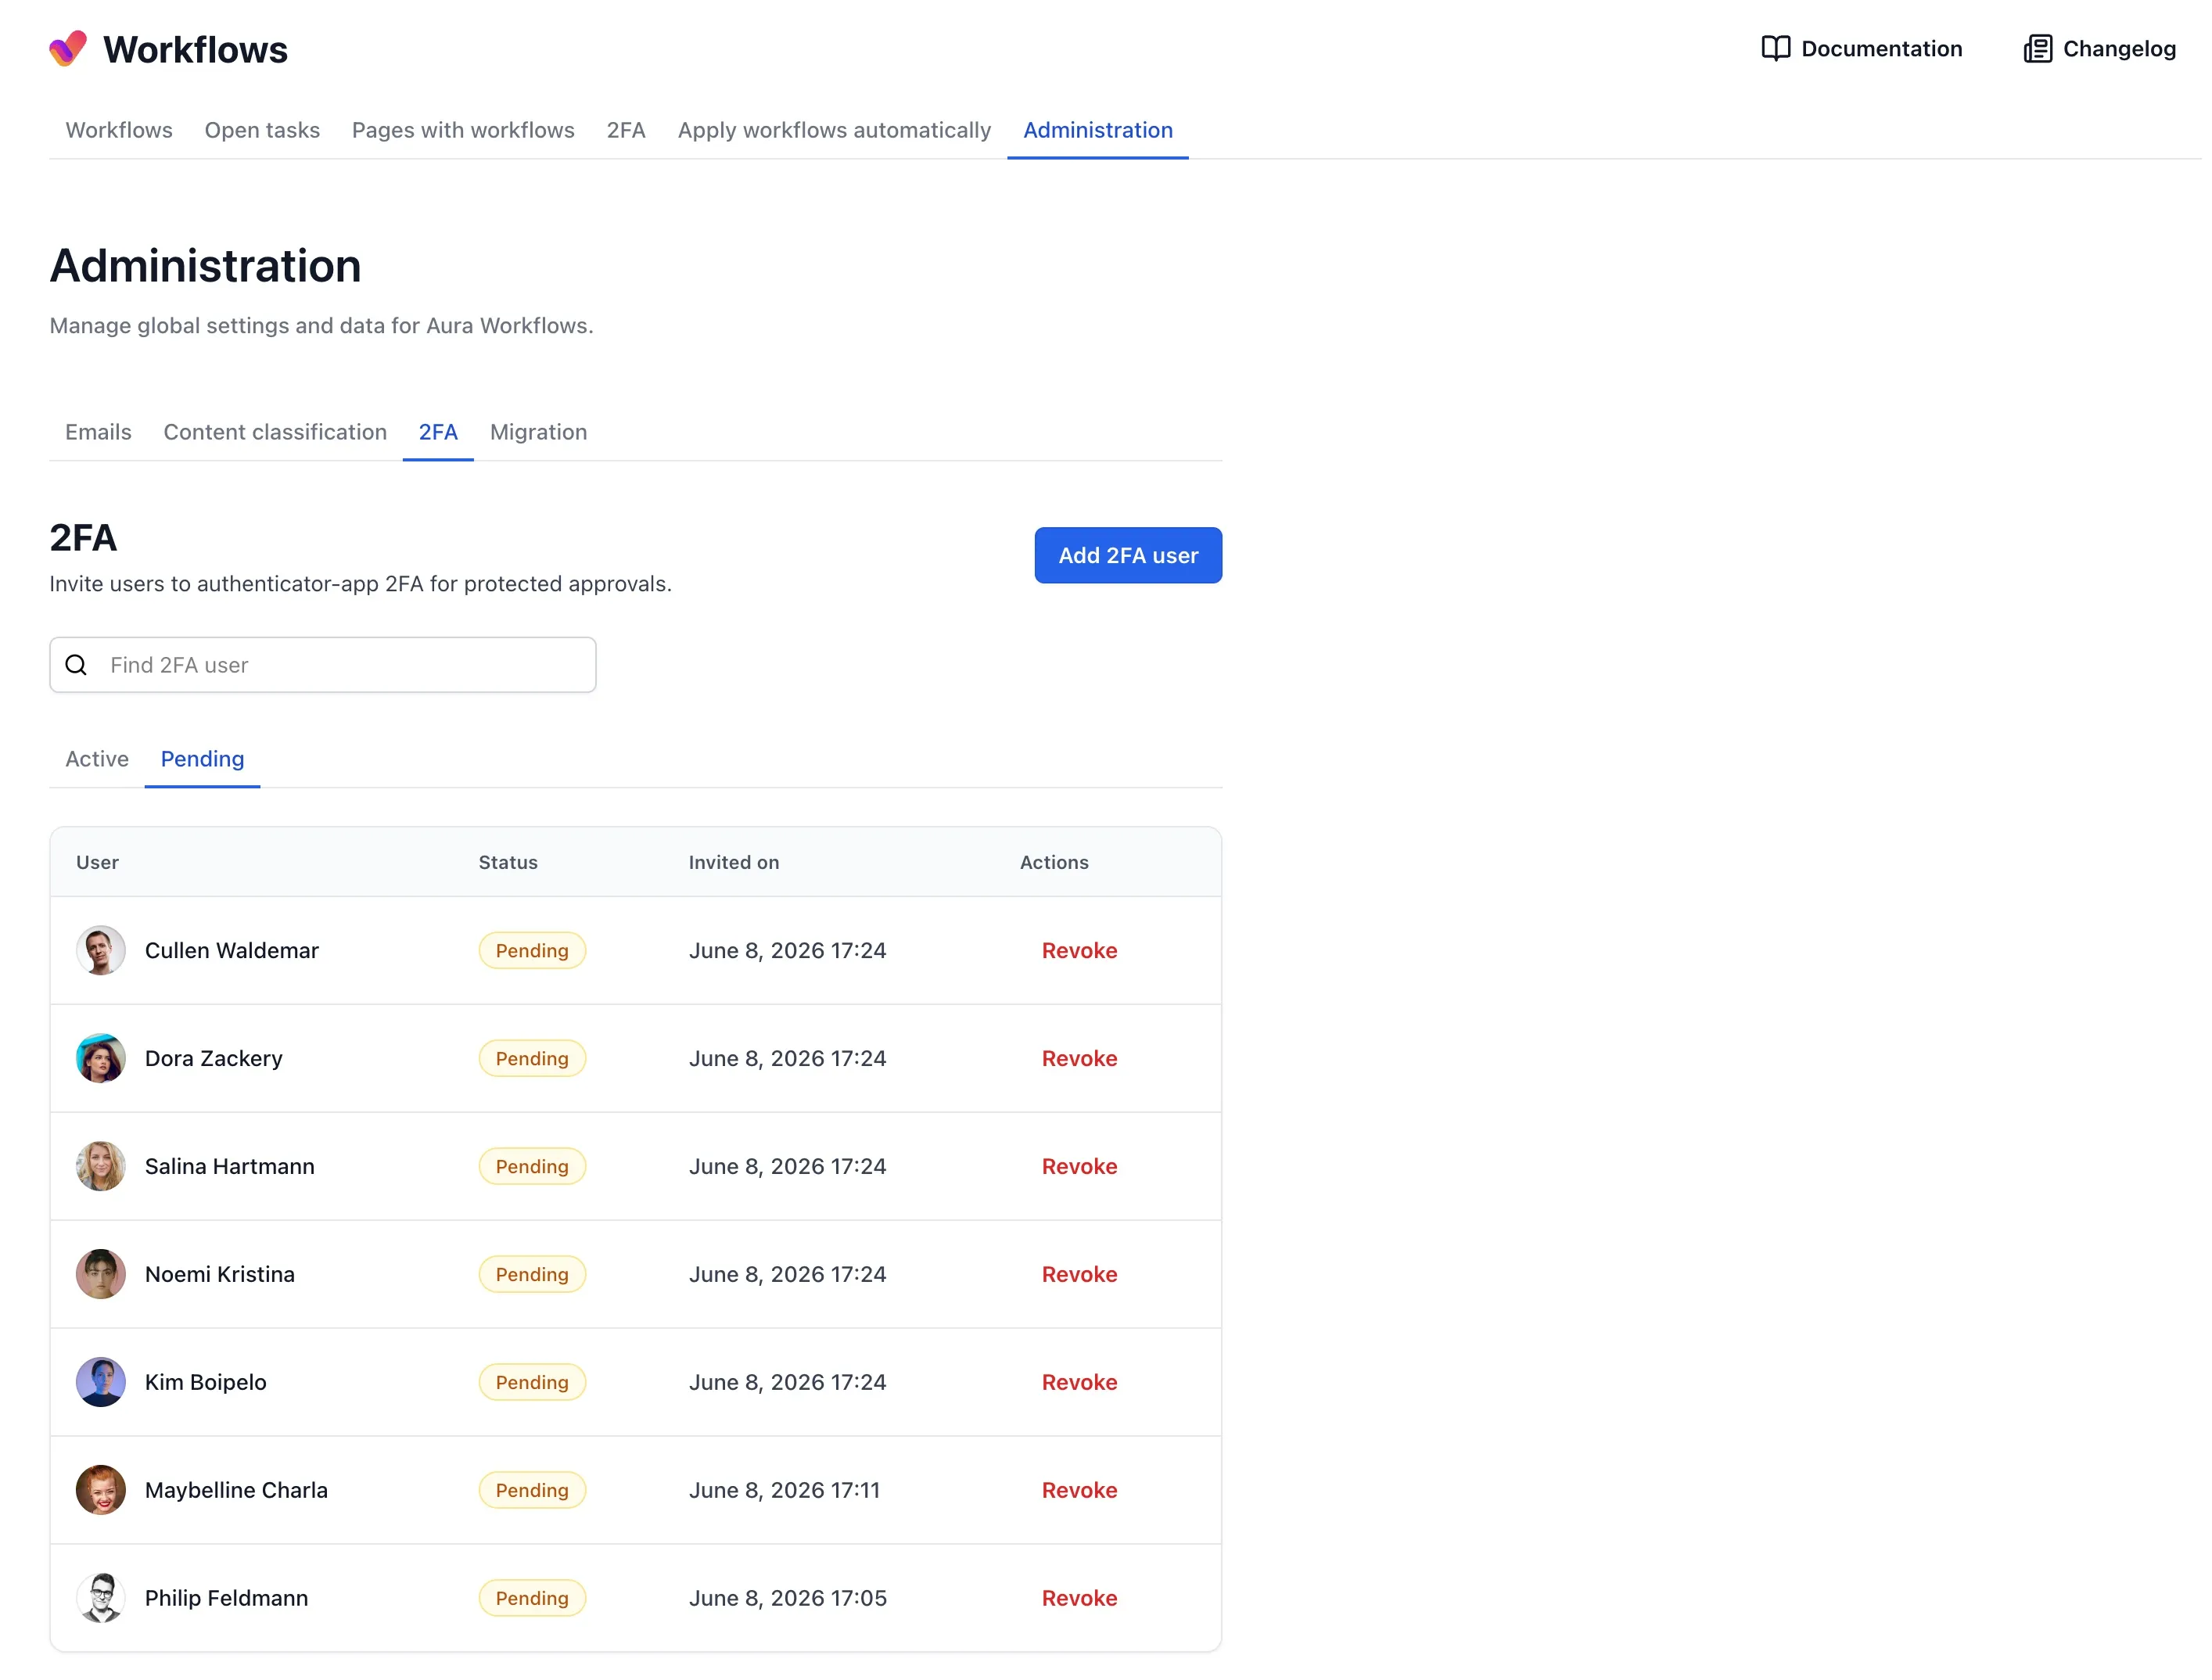Click Noemi Kristina's avatar
Viewport: 2212px width, 1680px height.
[101, 1274]
